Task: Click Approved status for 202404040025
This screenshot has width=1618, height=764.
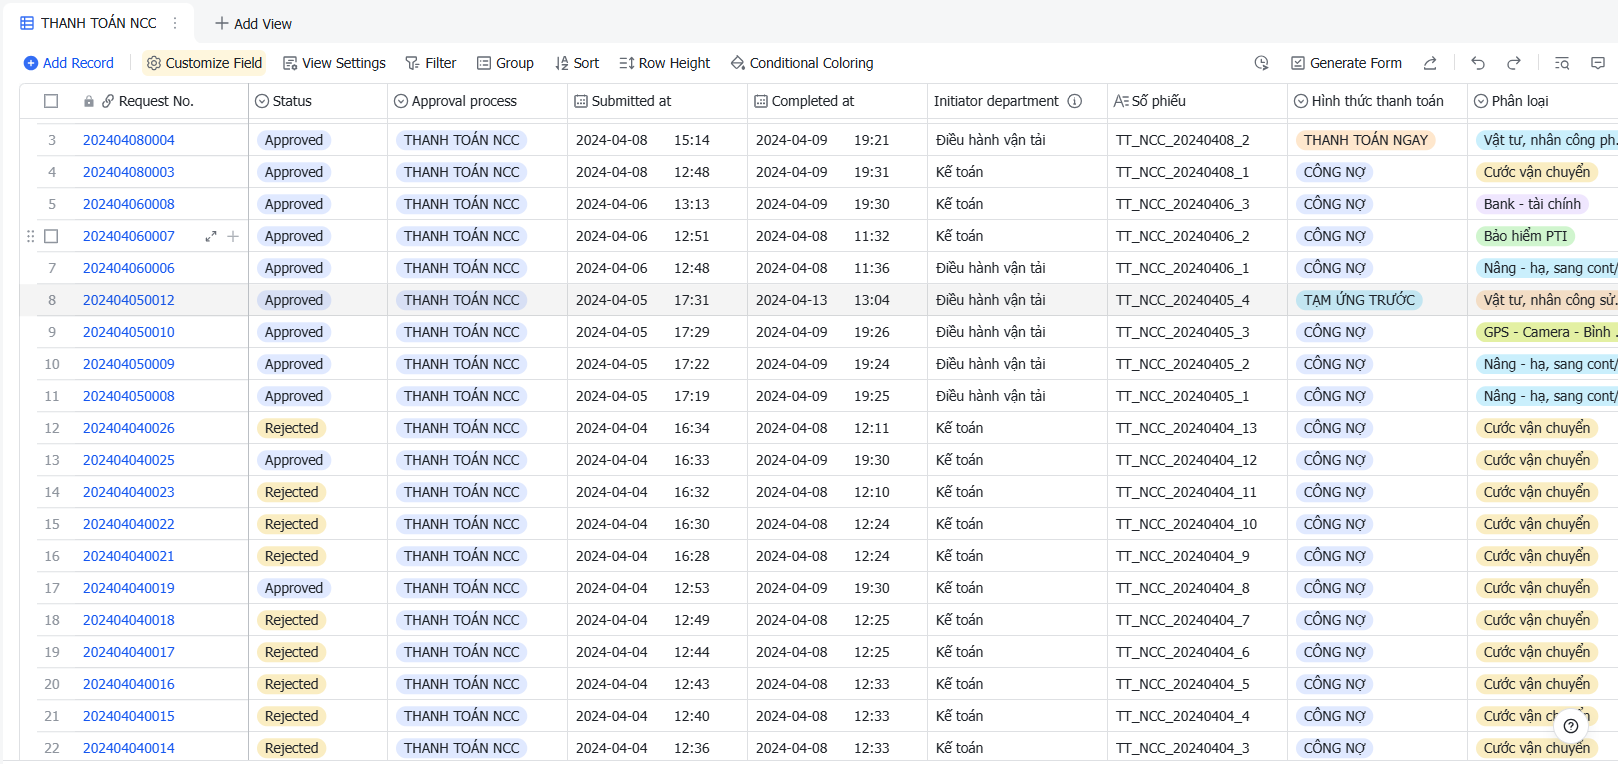Action: click(x=294, y=460)
